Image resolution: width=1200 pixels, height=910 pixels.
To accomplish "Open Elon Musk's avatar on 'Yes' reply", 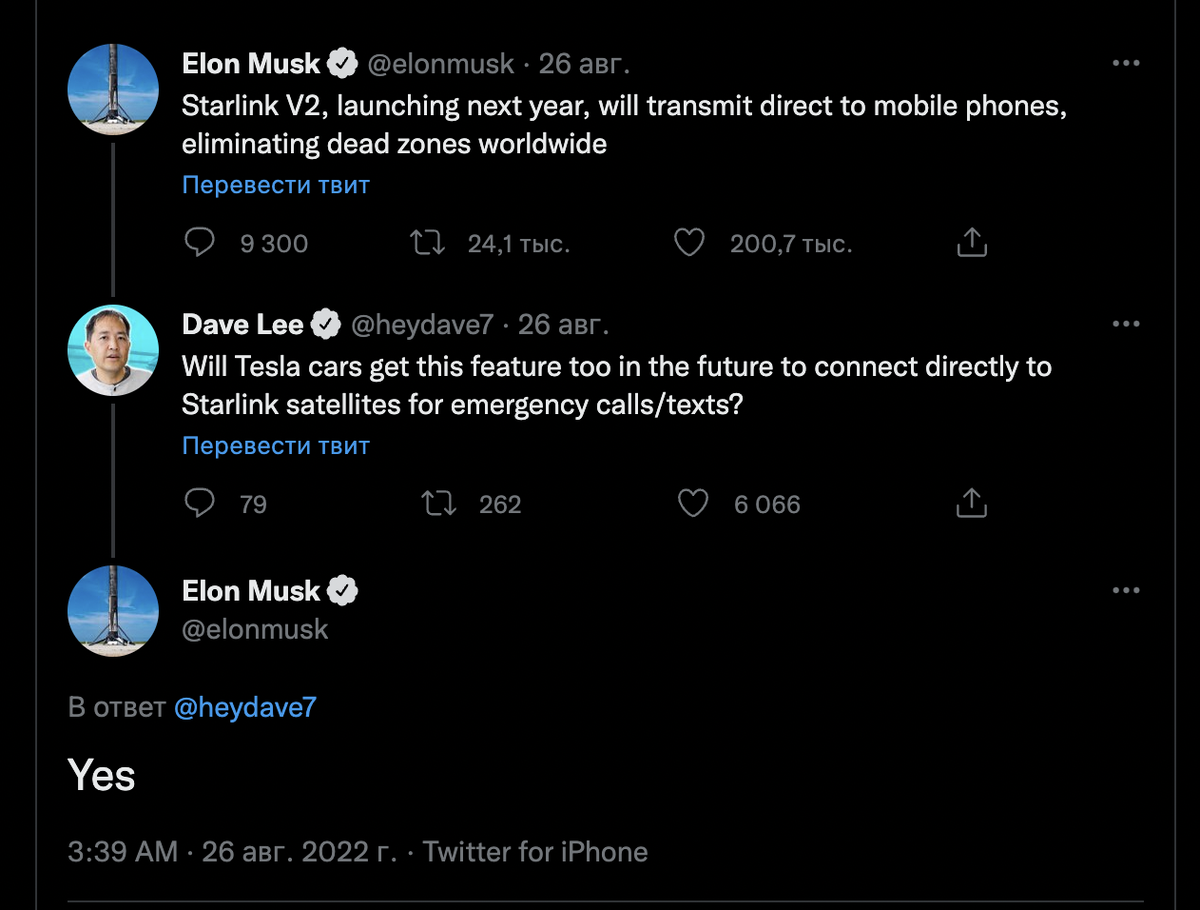I will click(113, 610).
